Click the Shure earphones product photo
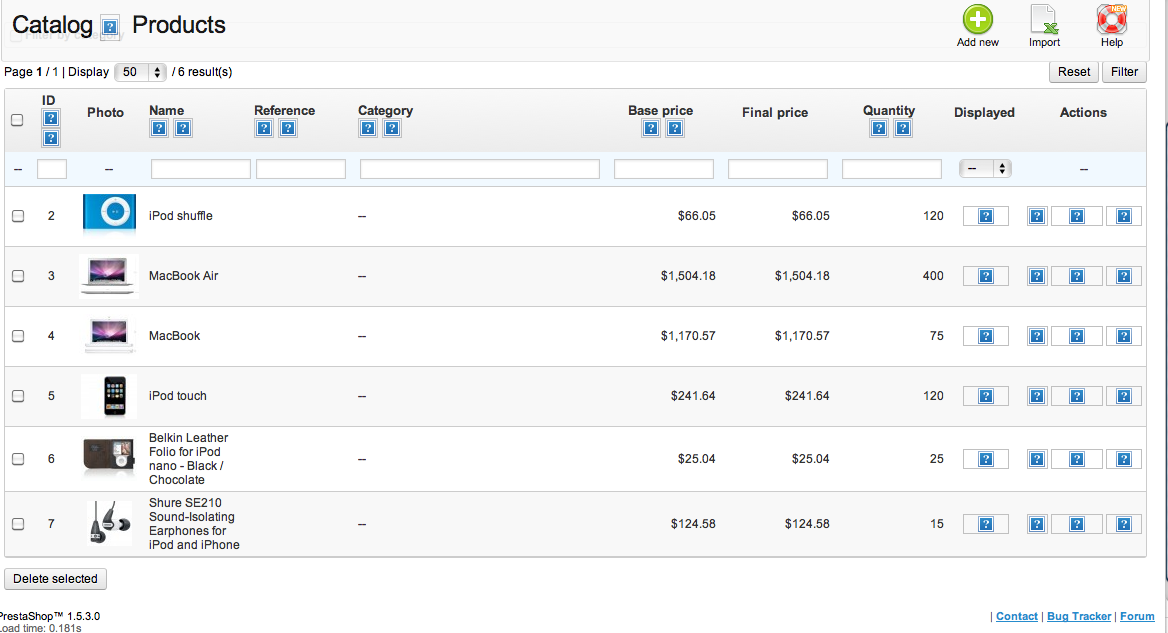 pyautogui.click(x=110, y=523)
